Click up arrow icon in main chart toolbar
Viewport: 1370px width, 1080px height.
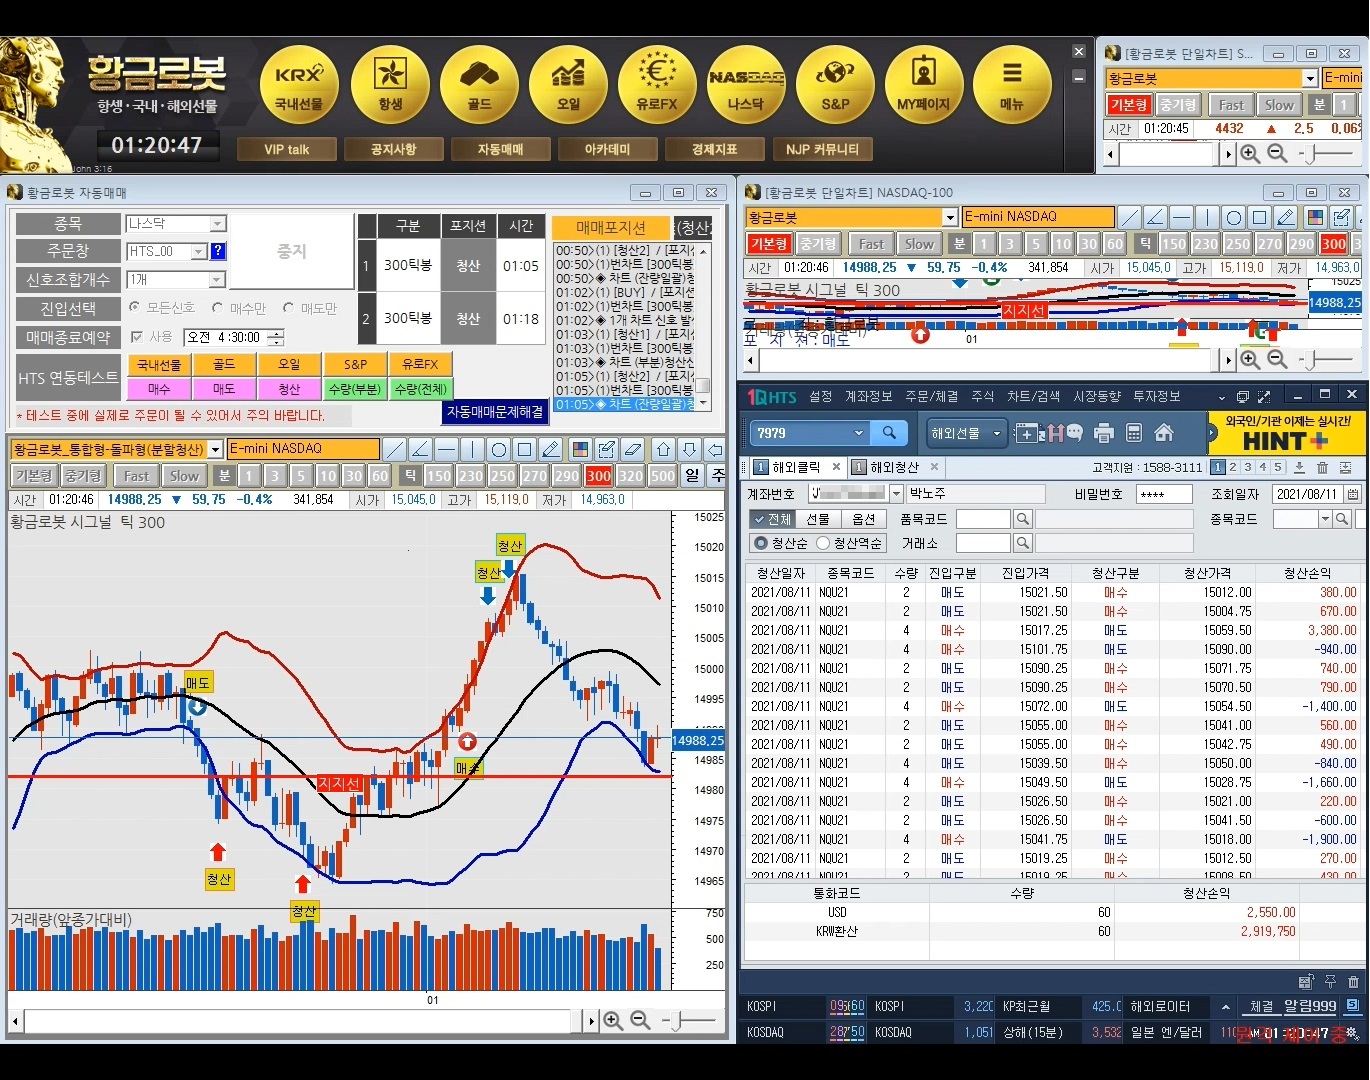coord(663,449)
